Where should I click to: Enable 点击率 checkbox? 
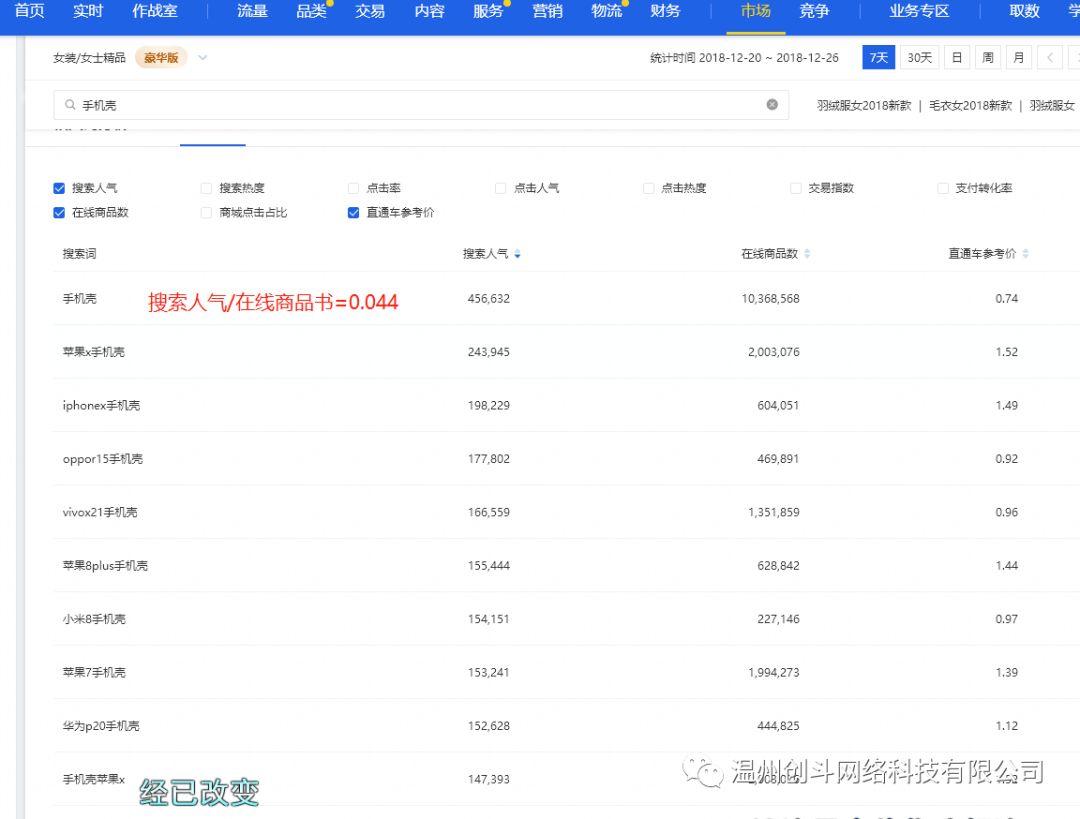[x=353, y=188]
